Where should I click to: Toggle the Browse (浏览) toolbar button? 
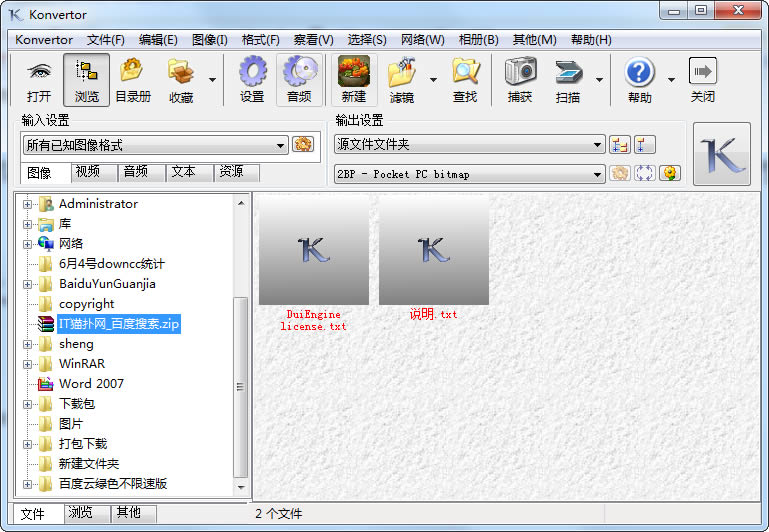(x=86, y=80)
